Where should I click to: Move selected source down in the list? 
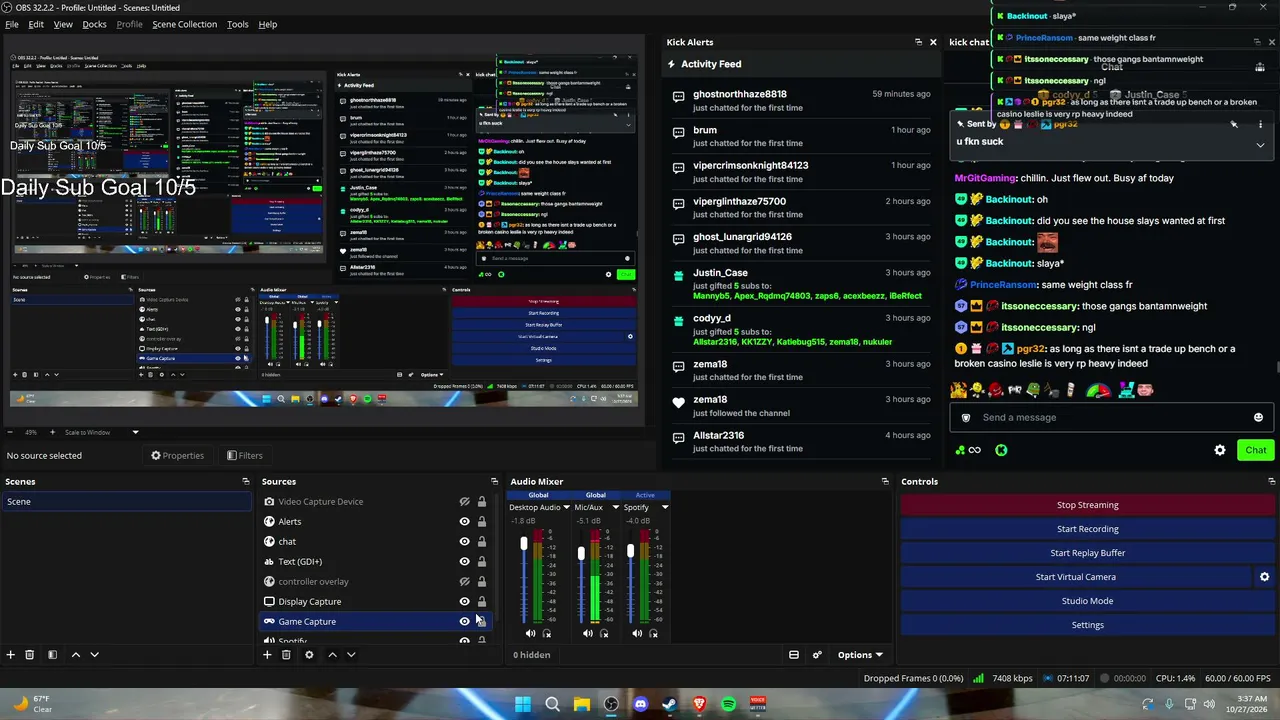point(351,655)
